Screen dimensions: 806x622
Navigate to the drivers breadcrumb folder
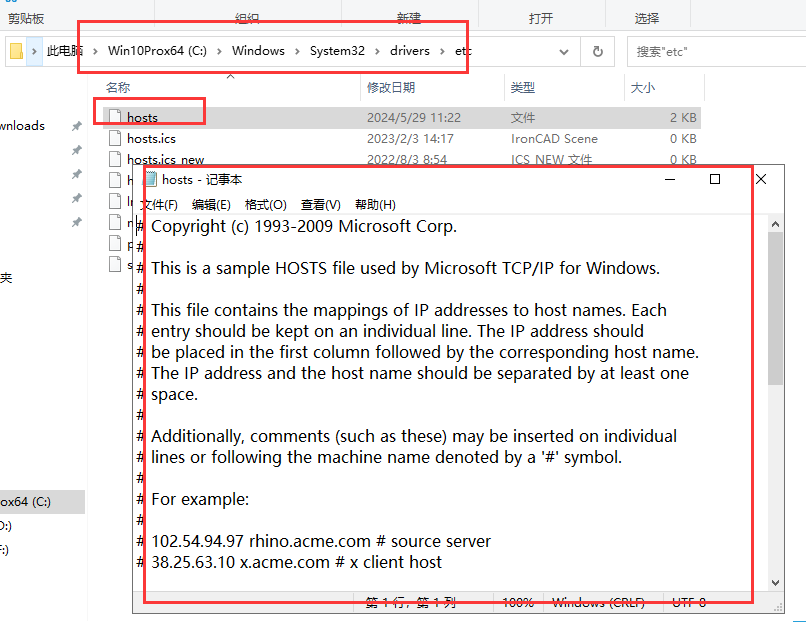click(410, 51)
